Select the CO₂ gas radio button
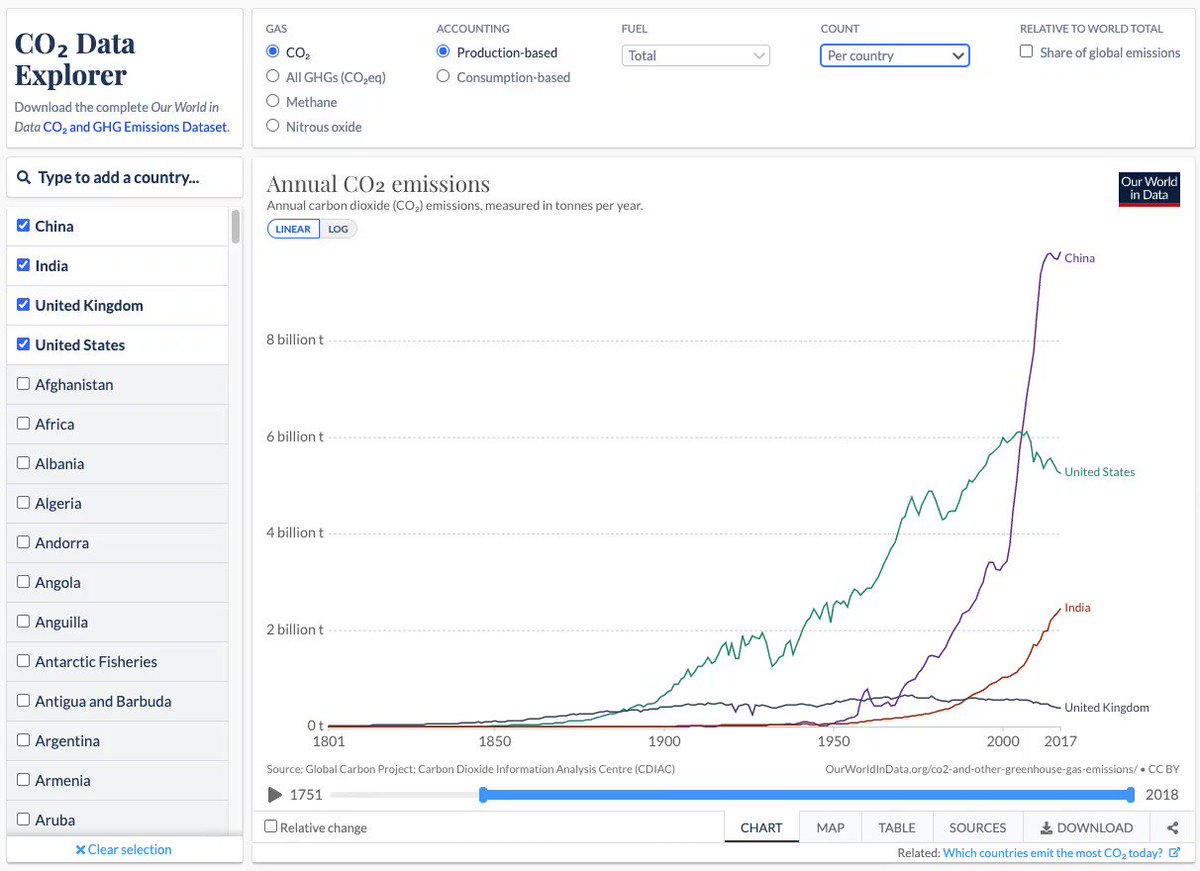 [x=272, y=52]
